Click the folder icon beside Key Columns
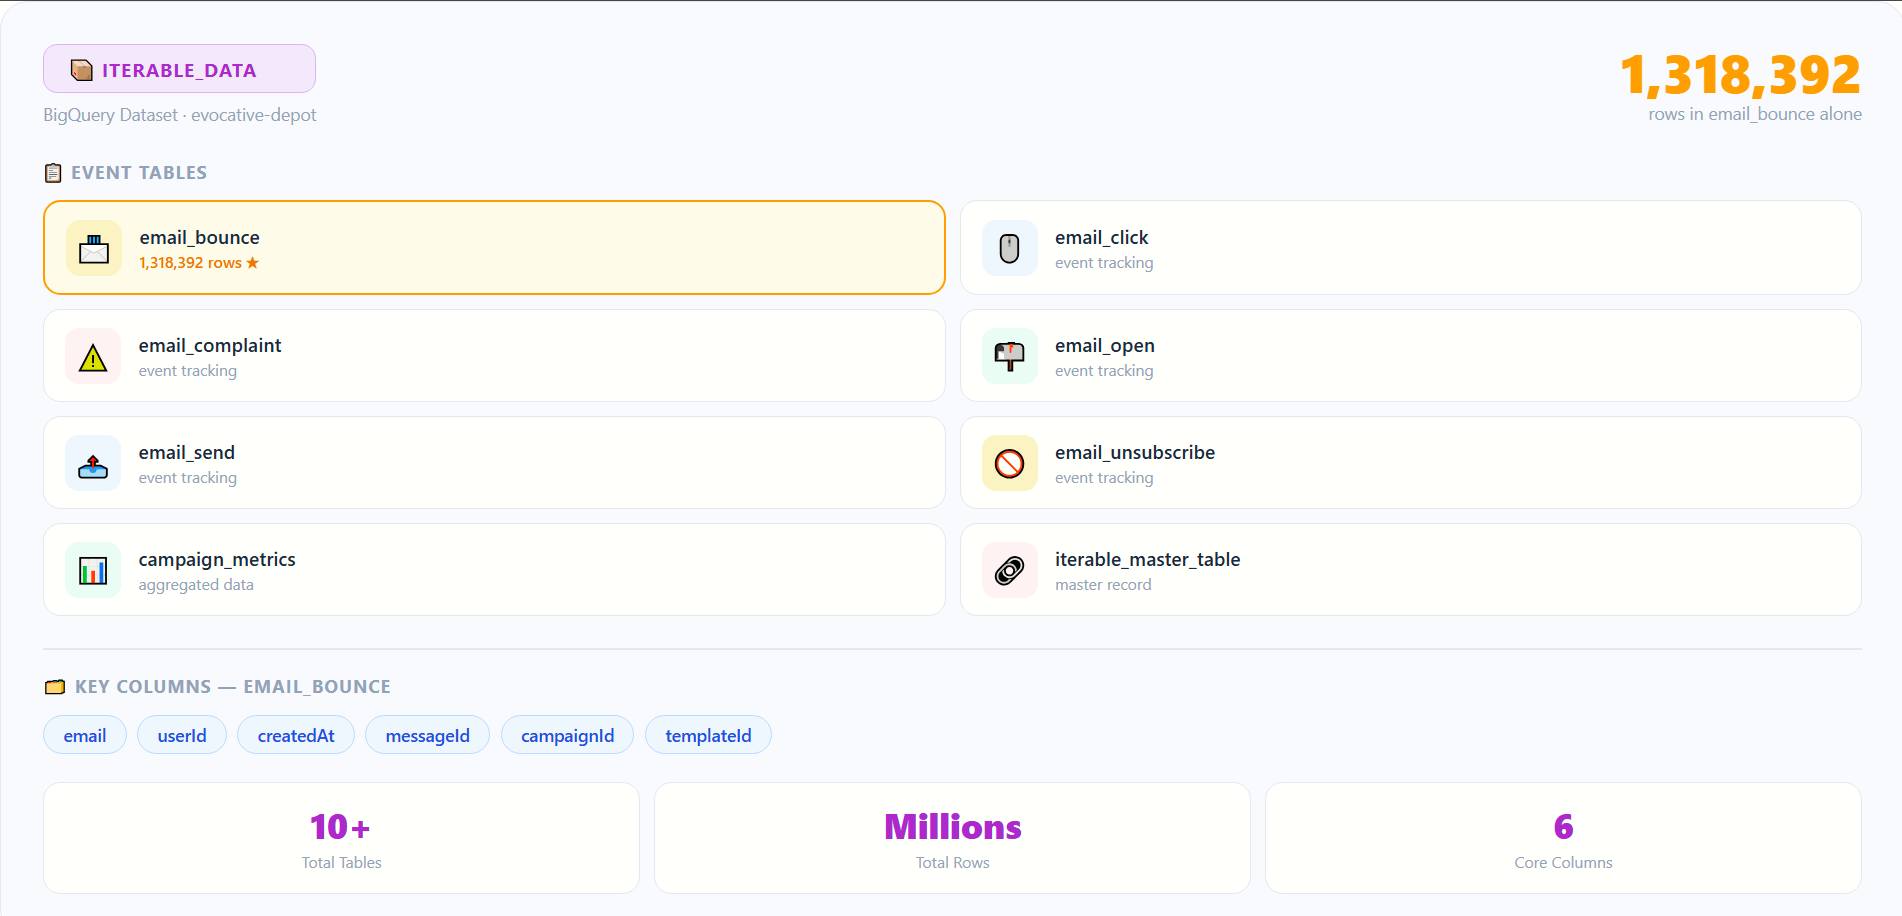 pyautogui.click(x=55, y=687)
